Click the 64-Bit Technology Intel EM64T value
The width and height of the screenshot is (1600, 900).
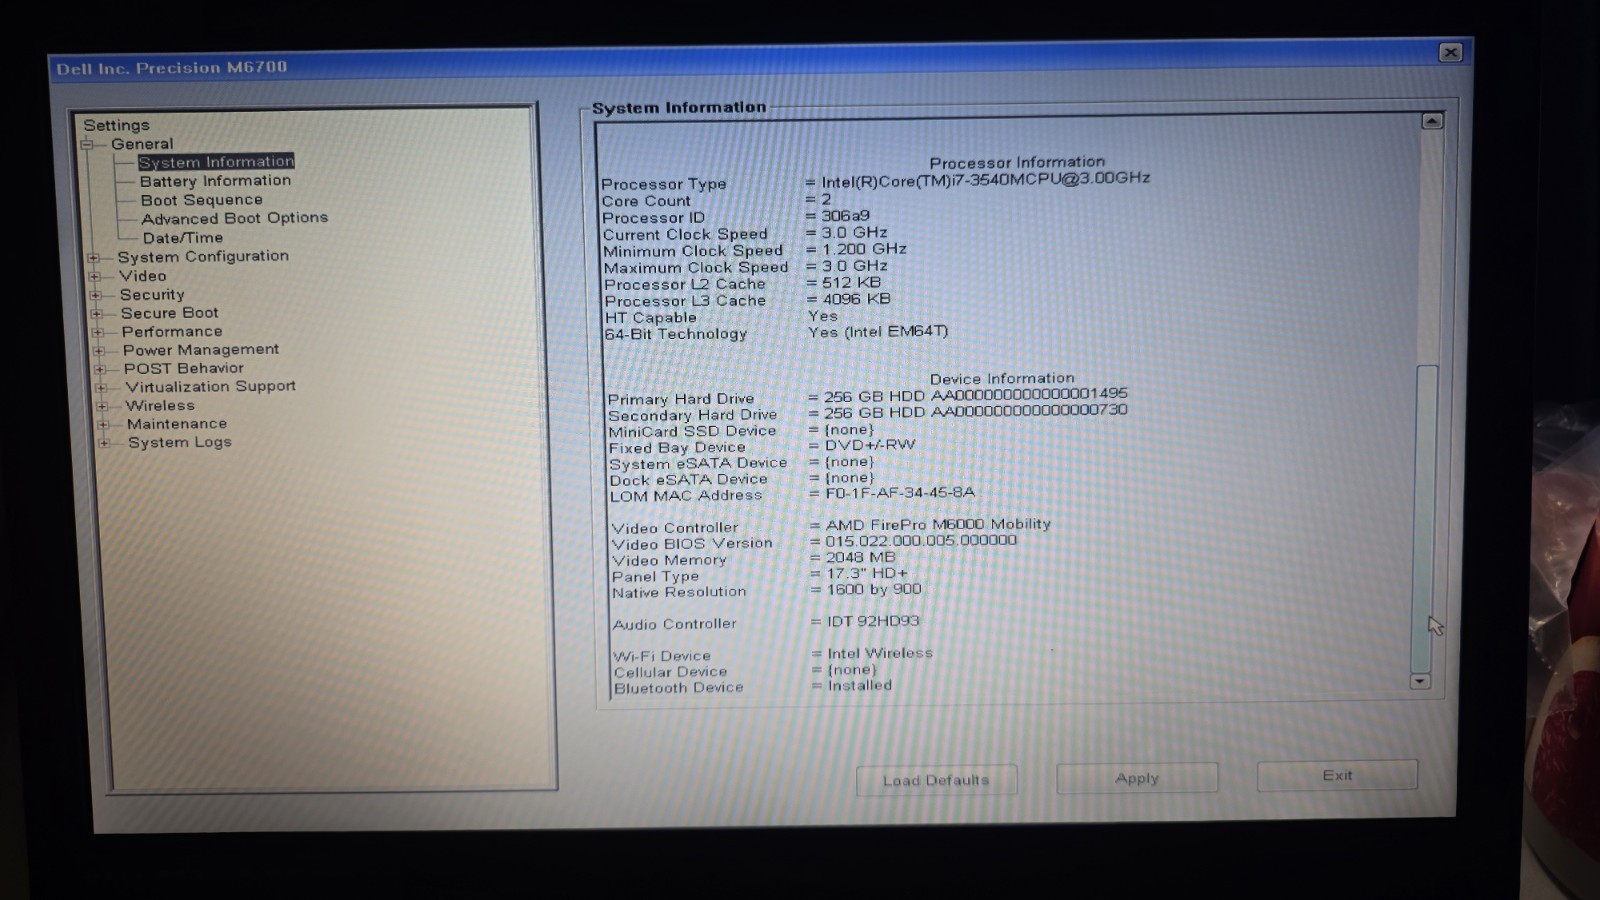pos(878,331)
